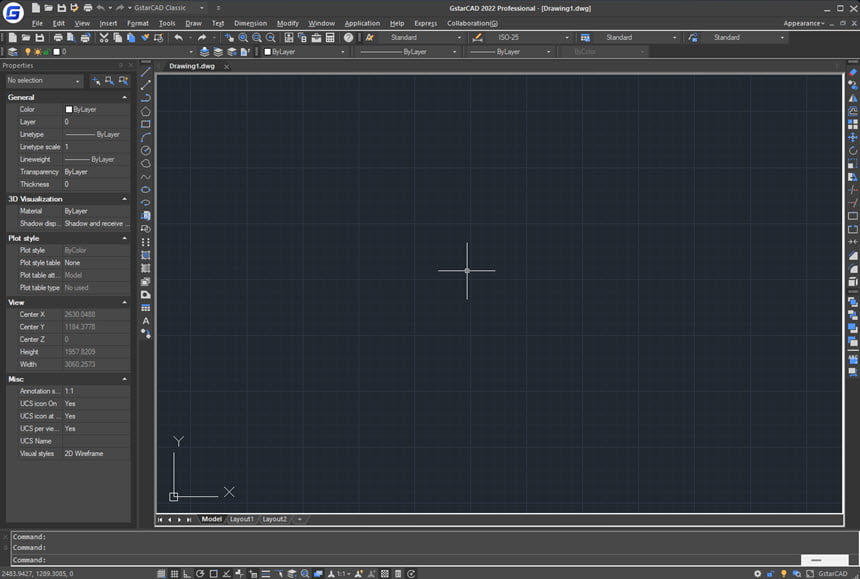
Task: Close the Drawing1.dwg tab
Action: (x=227, y=66)
